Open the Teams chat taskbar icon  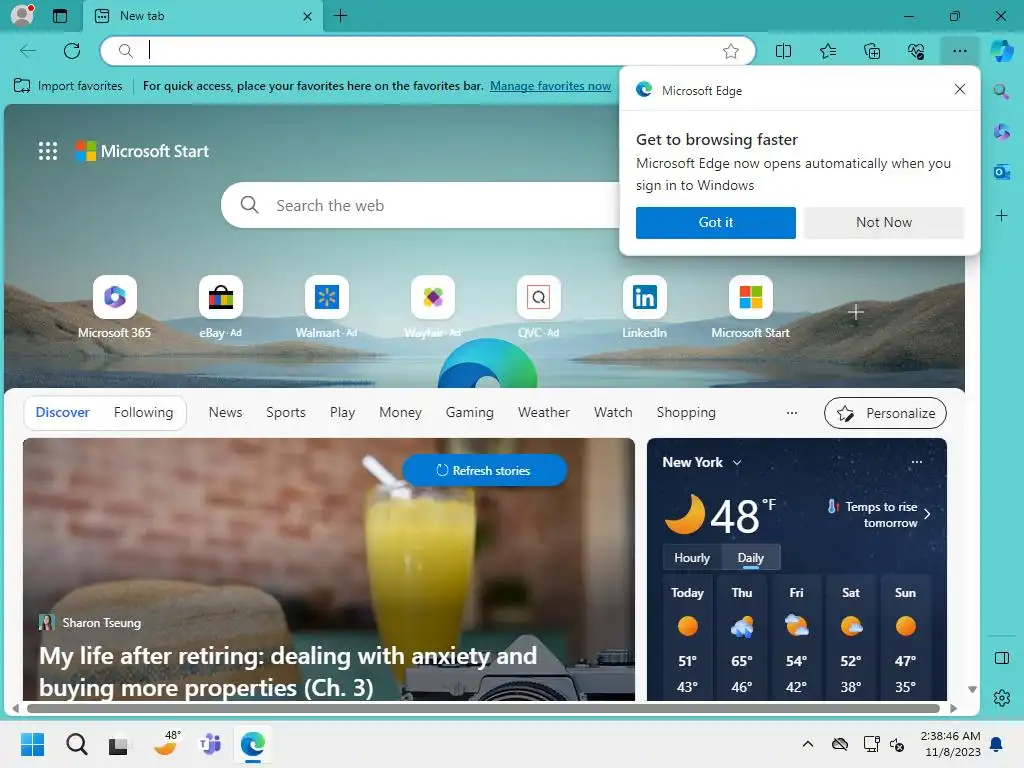click(210, 744)
